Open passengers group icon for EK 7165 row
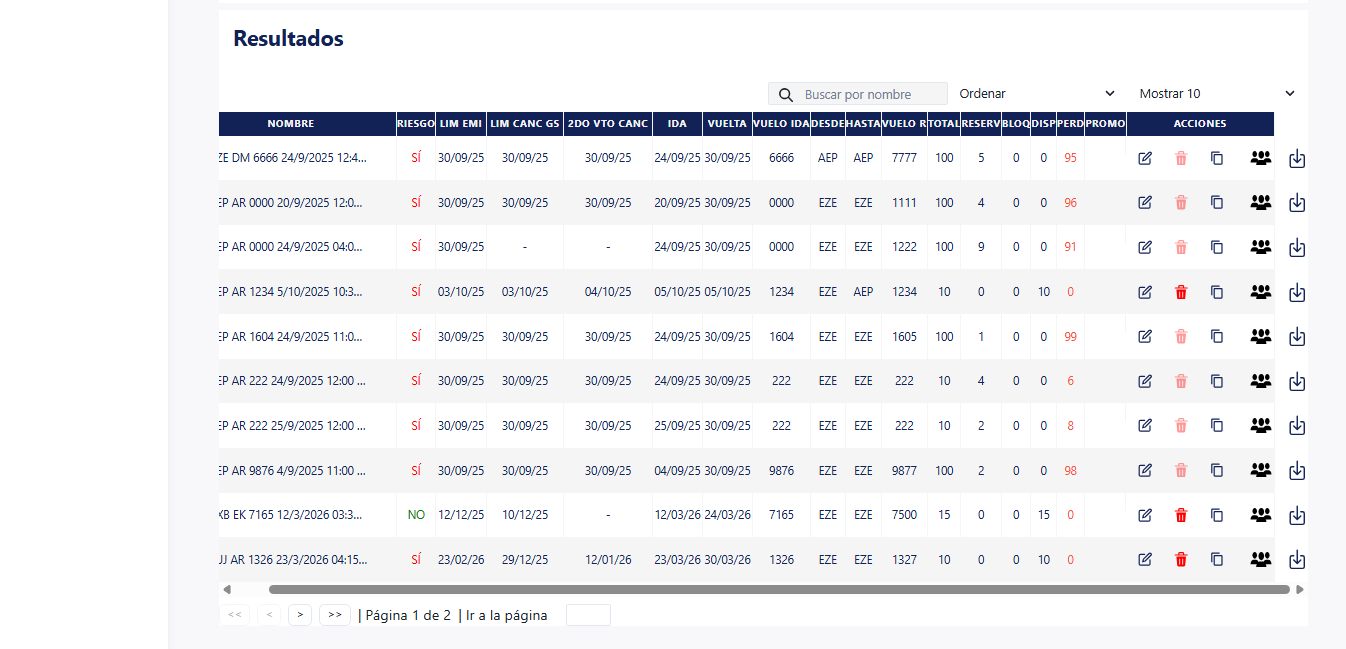The width and height of the screenshot is (1346, 649). click(x=1261, y=515)
